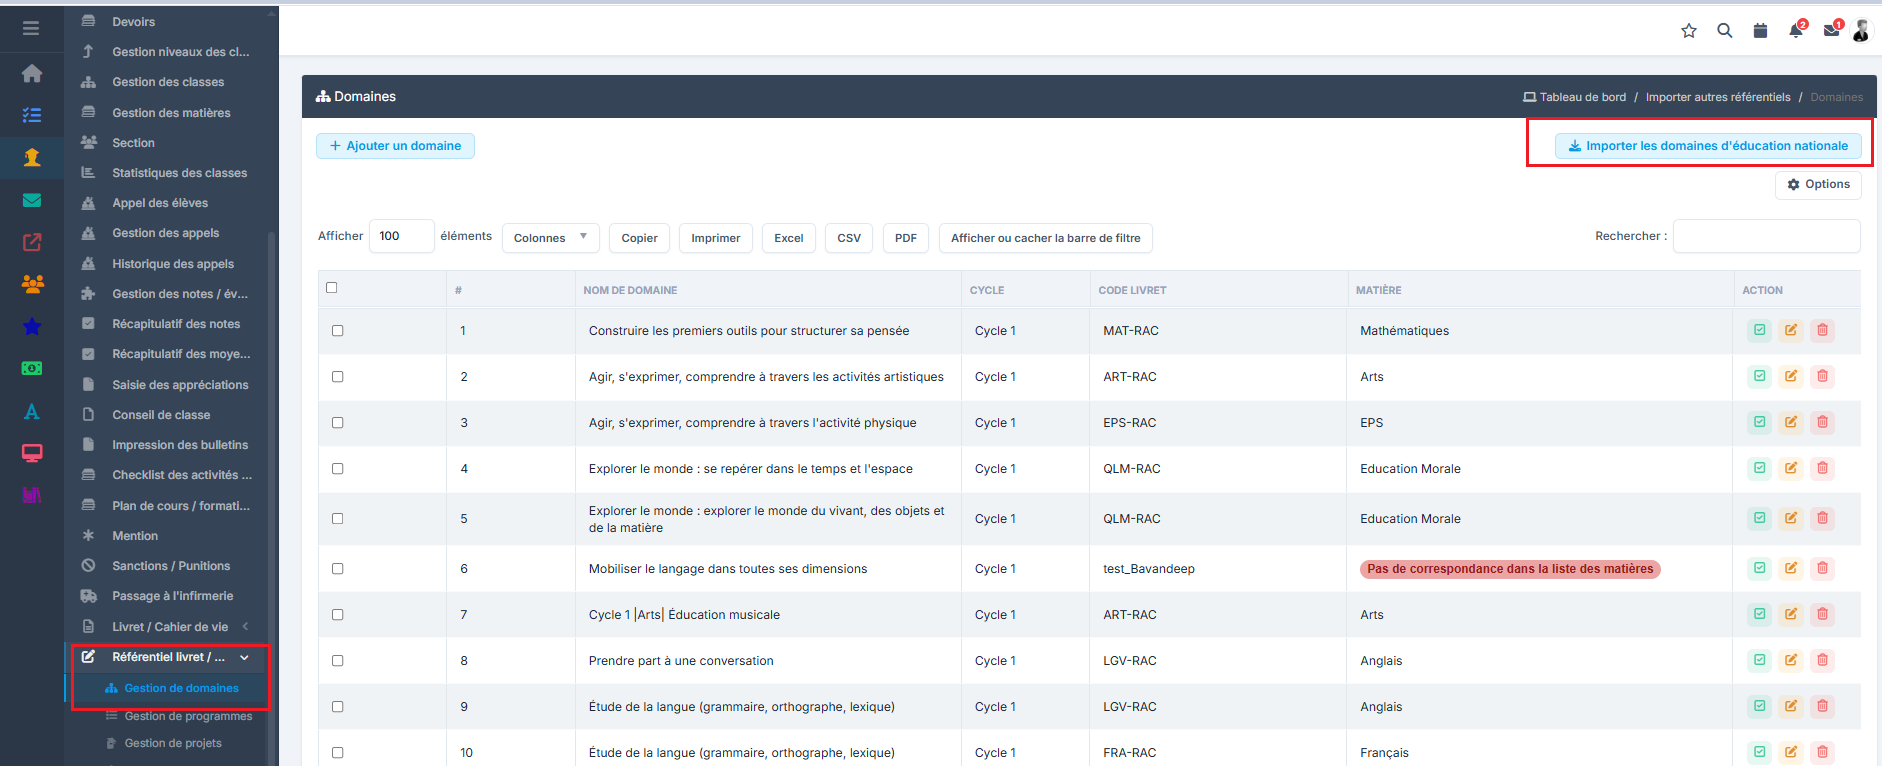Toggle the select-all checkbox in table header
The width and height of the screenshot is (1882, 766).
click(x=332, y=288)
